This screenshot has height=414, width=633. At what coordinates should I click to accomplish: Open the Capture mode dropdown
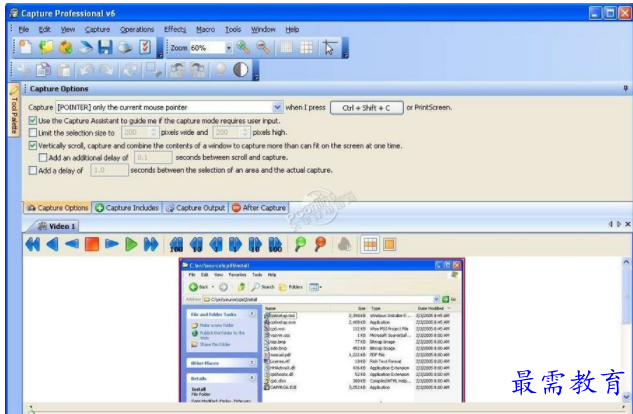point(277,107)
